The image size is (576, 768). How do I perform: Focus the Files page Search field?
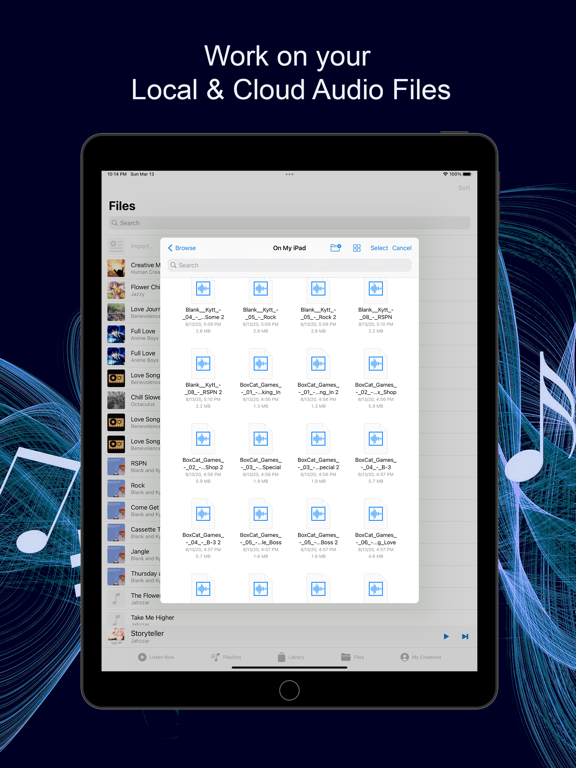(289, 223)
